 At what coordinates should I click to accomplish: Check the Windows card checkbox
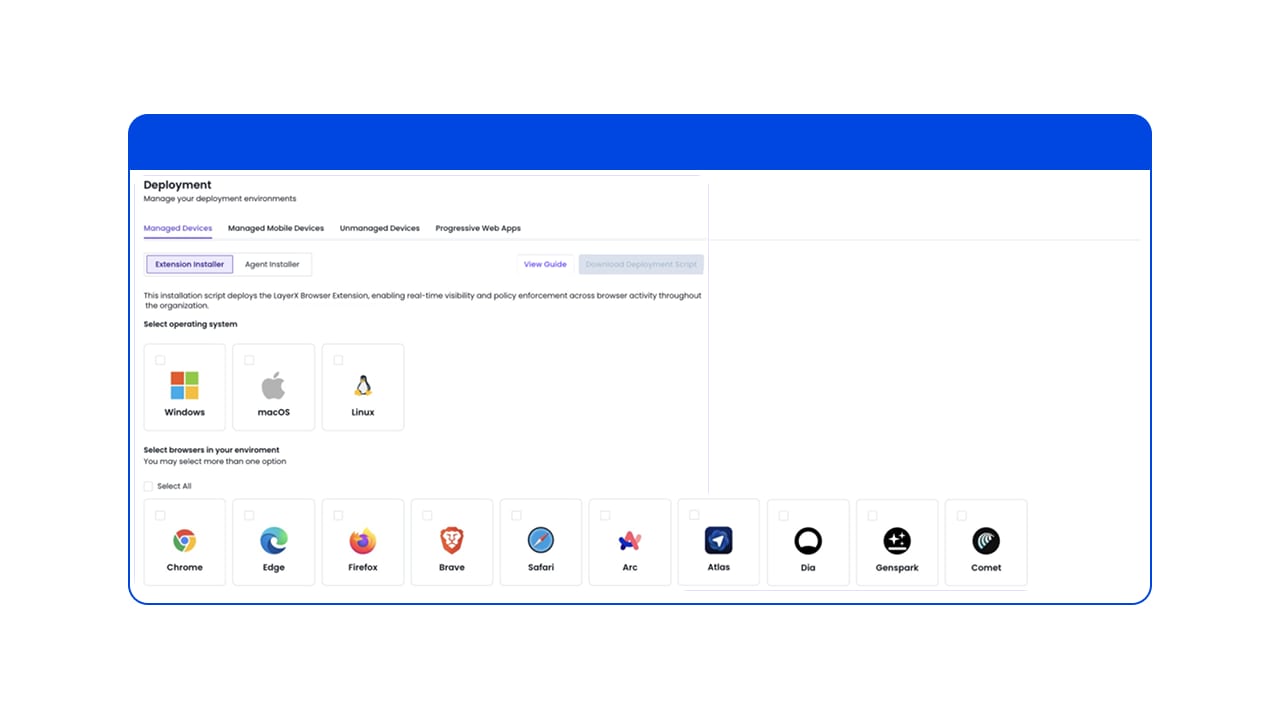click(x=160, y=360)
